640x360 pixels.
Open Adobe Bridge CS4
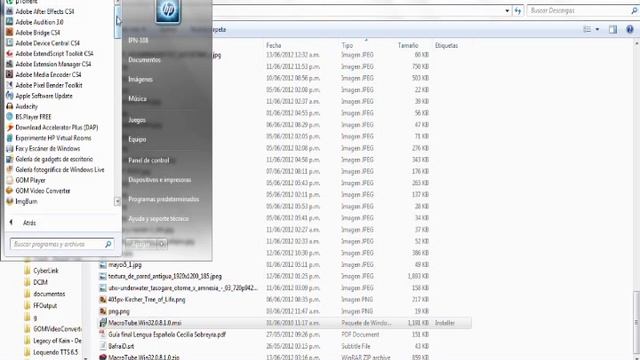[33, 33]
